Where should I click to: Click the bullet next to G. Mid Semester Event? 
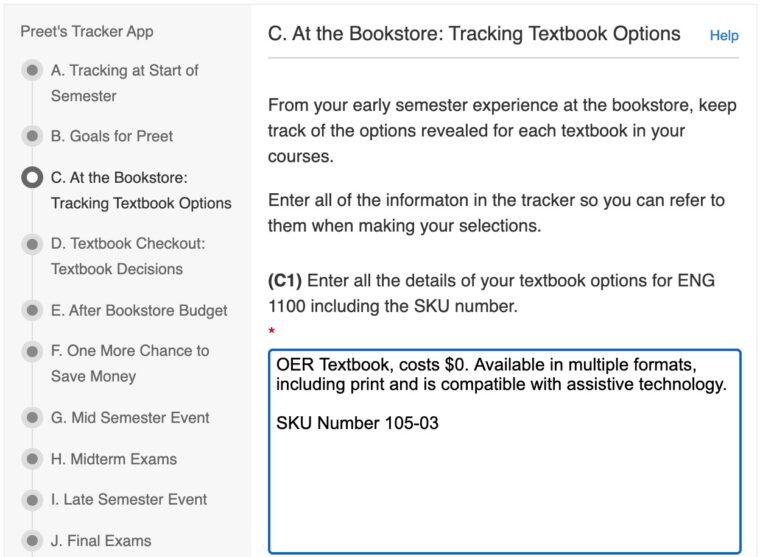tap(33, 418)
